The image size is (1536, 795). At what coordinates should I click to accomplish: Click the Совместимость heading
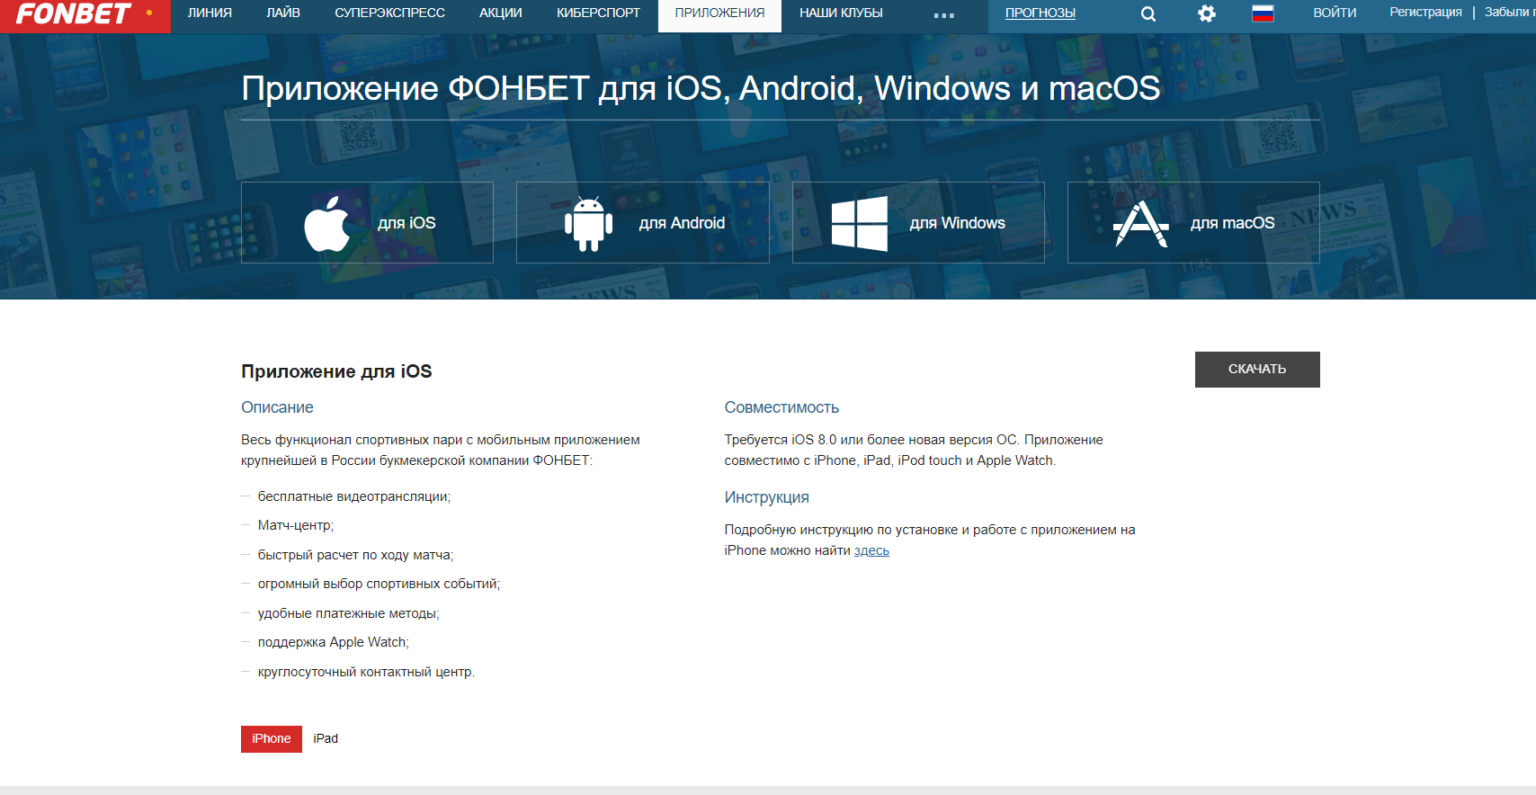781,408
